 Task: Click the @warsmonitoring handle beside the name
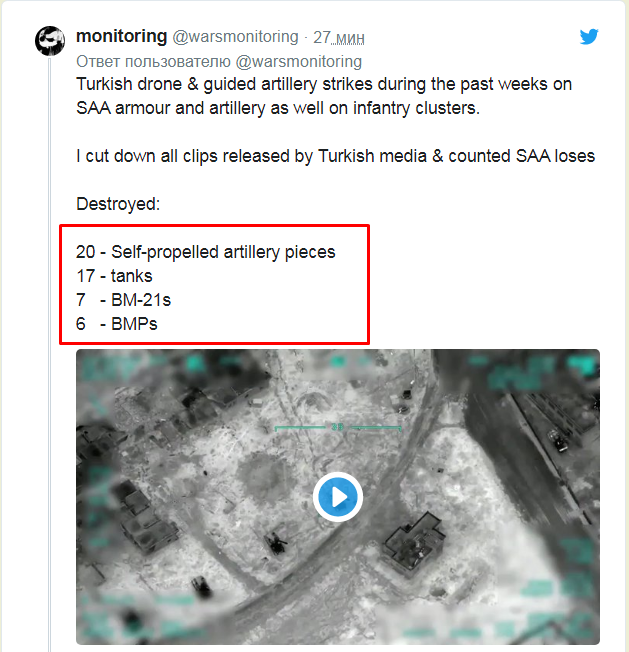pos(235,37)
